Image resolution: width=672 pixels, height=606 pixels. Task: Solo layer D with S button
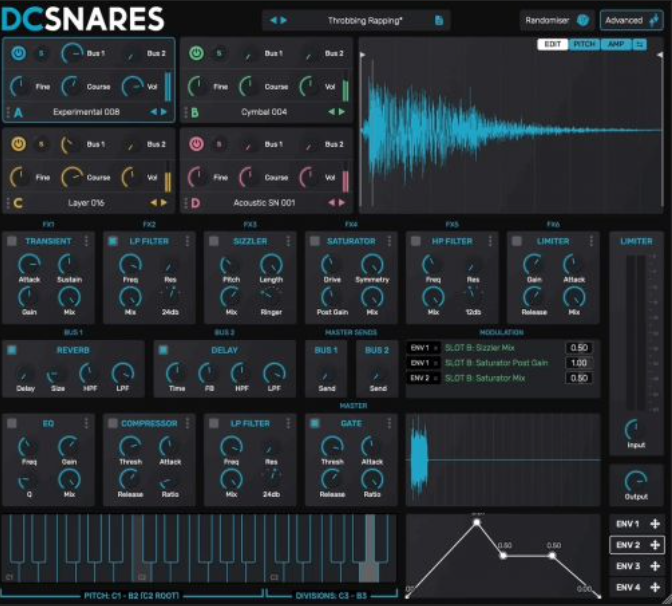tap(219, 144)
